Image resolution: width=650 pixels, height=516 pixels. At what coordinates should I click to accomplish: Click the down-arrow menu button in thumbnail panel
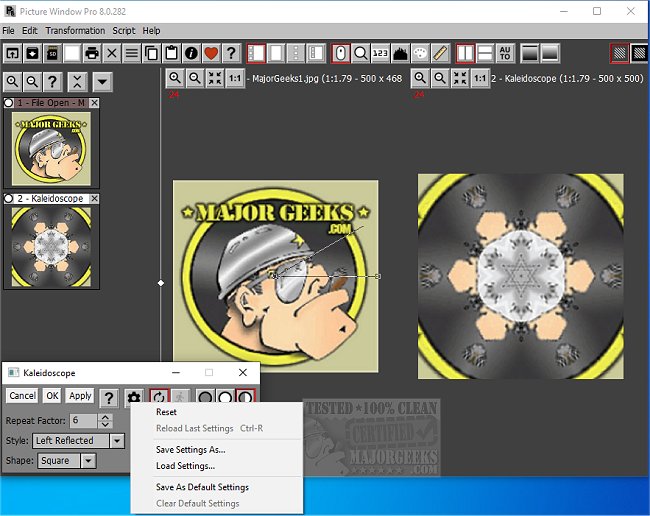[102, 82]
